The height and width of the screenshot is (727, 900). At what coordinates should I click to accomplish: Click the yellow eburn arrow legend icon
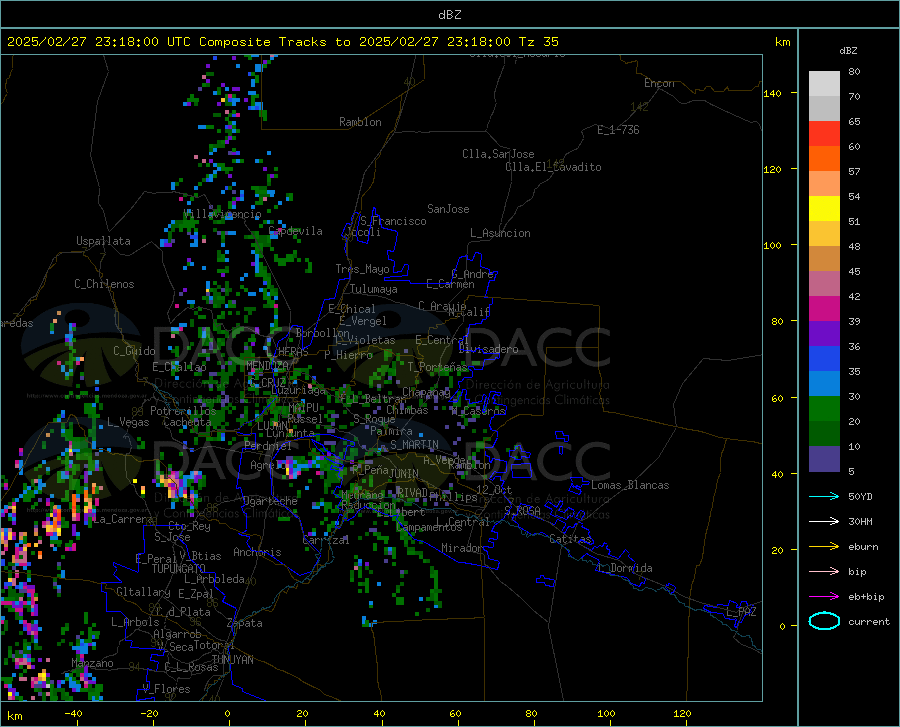coord(824,547)
